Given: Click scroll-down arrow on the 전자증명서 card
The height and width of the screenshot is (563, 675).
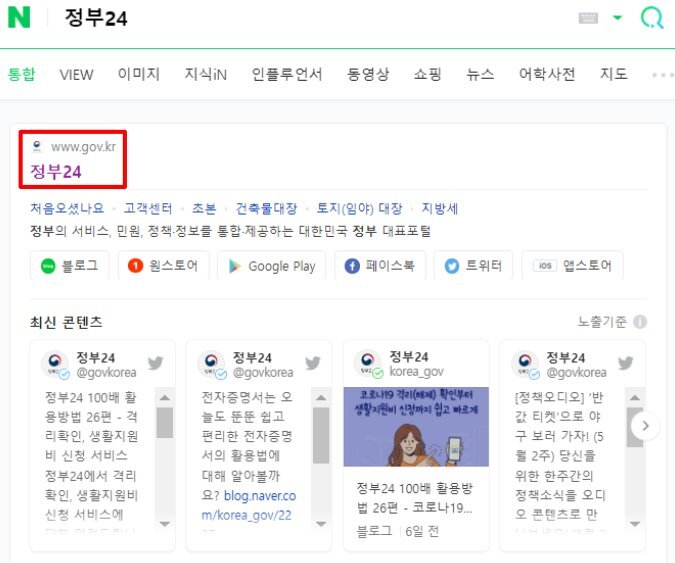Looking at the screenshot, I should coord(321,524).
